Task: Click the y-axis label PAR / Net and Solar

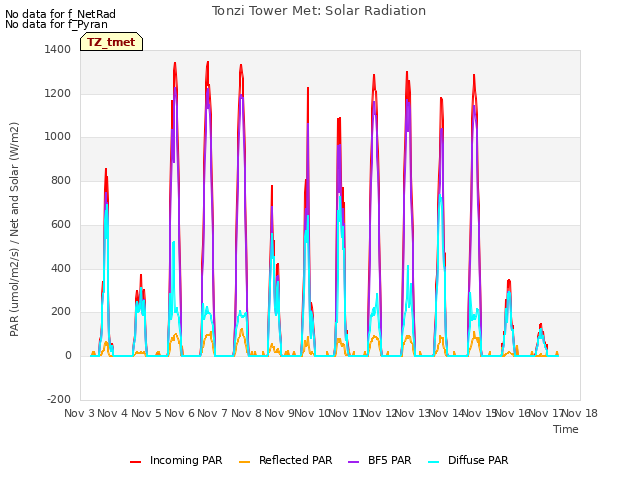Action: (14, 229)
